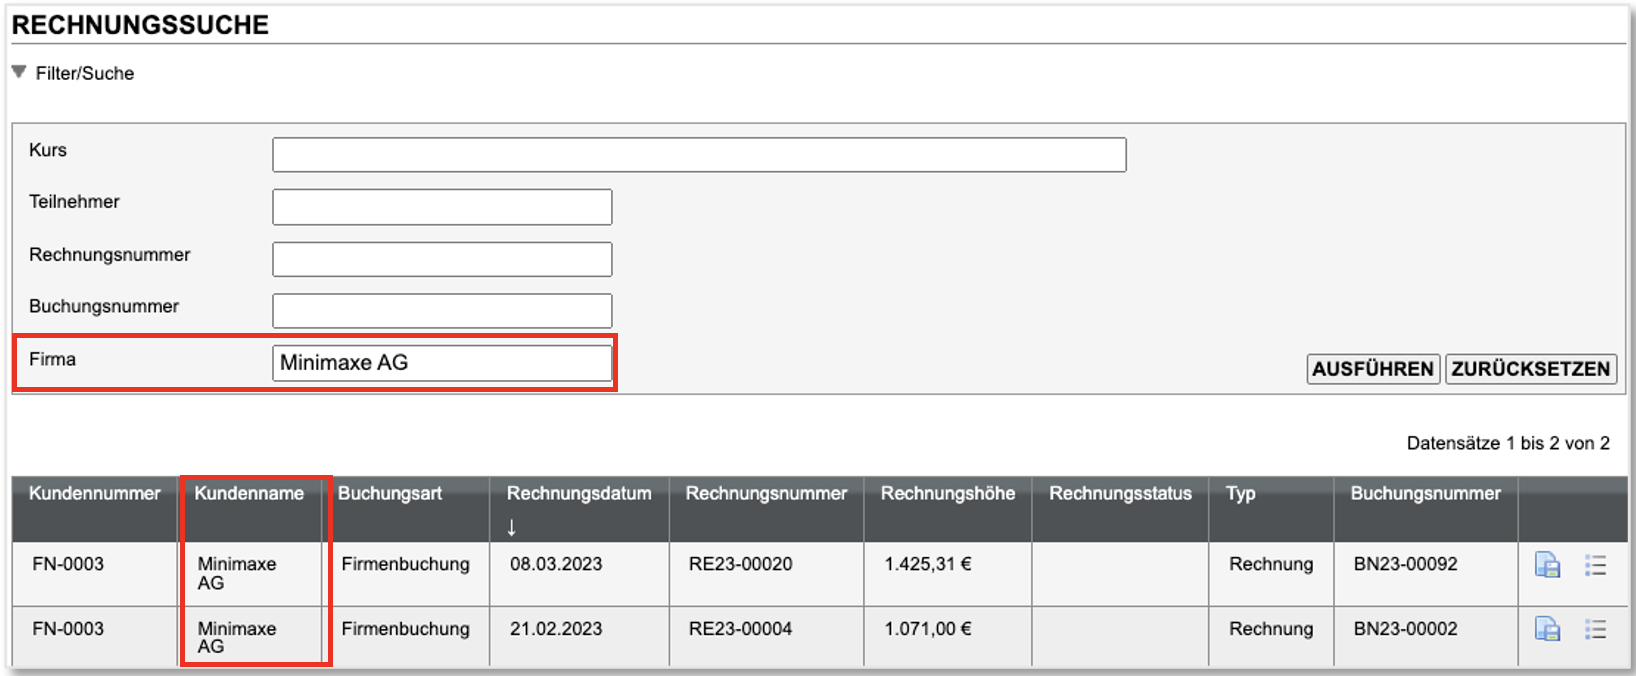
Task: Sort by Buchungsart column header
Action: 389,493
